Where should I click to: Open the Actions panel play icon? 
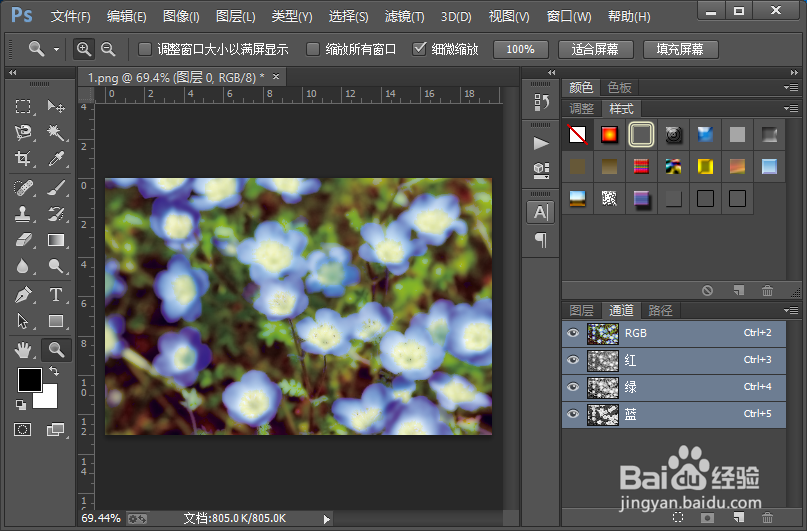[x=540, y=143]
